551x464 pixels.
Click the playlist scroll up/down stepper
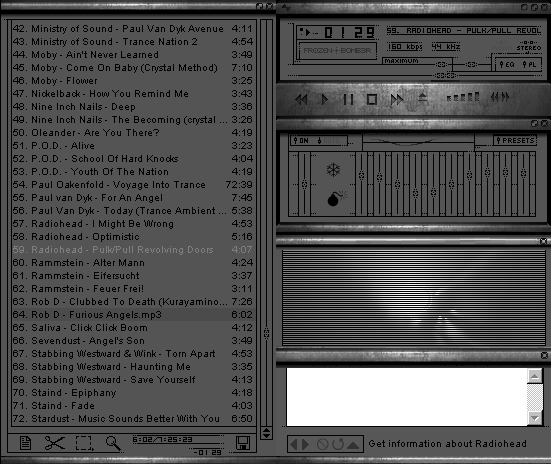[x=266, y=433]
